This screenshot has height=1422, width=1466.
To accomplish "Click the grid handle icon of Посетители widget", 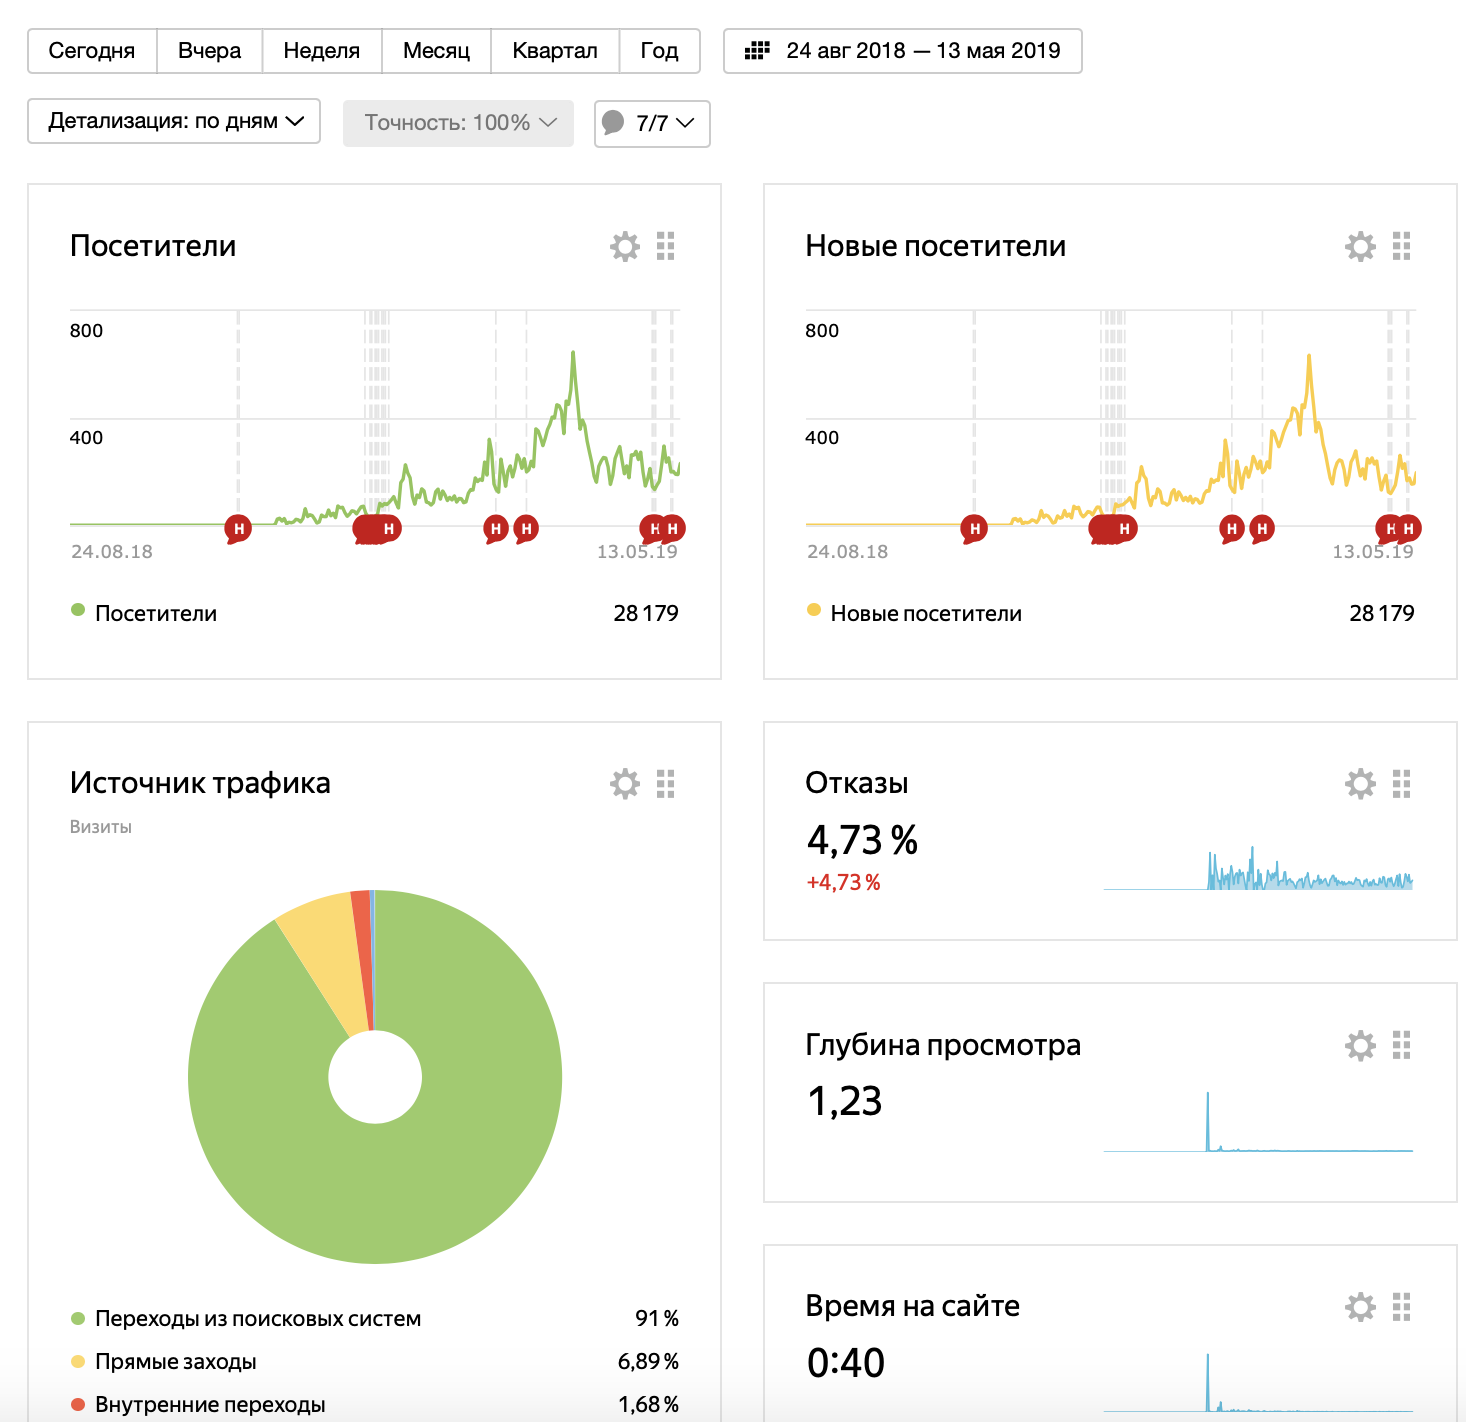I will (666, 246).
